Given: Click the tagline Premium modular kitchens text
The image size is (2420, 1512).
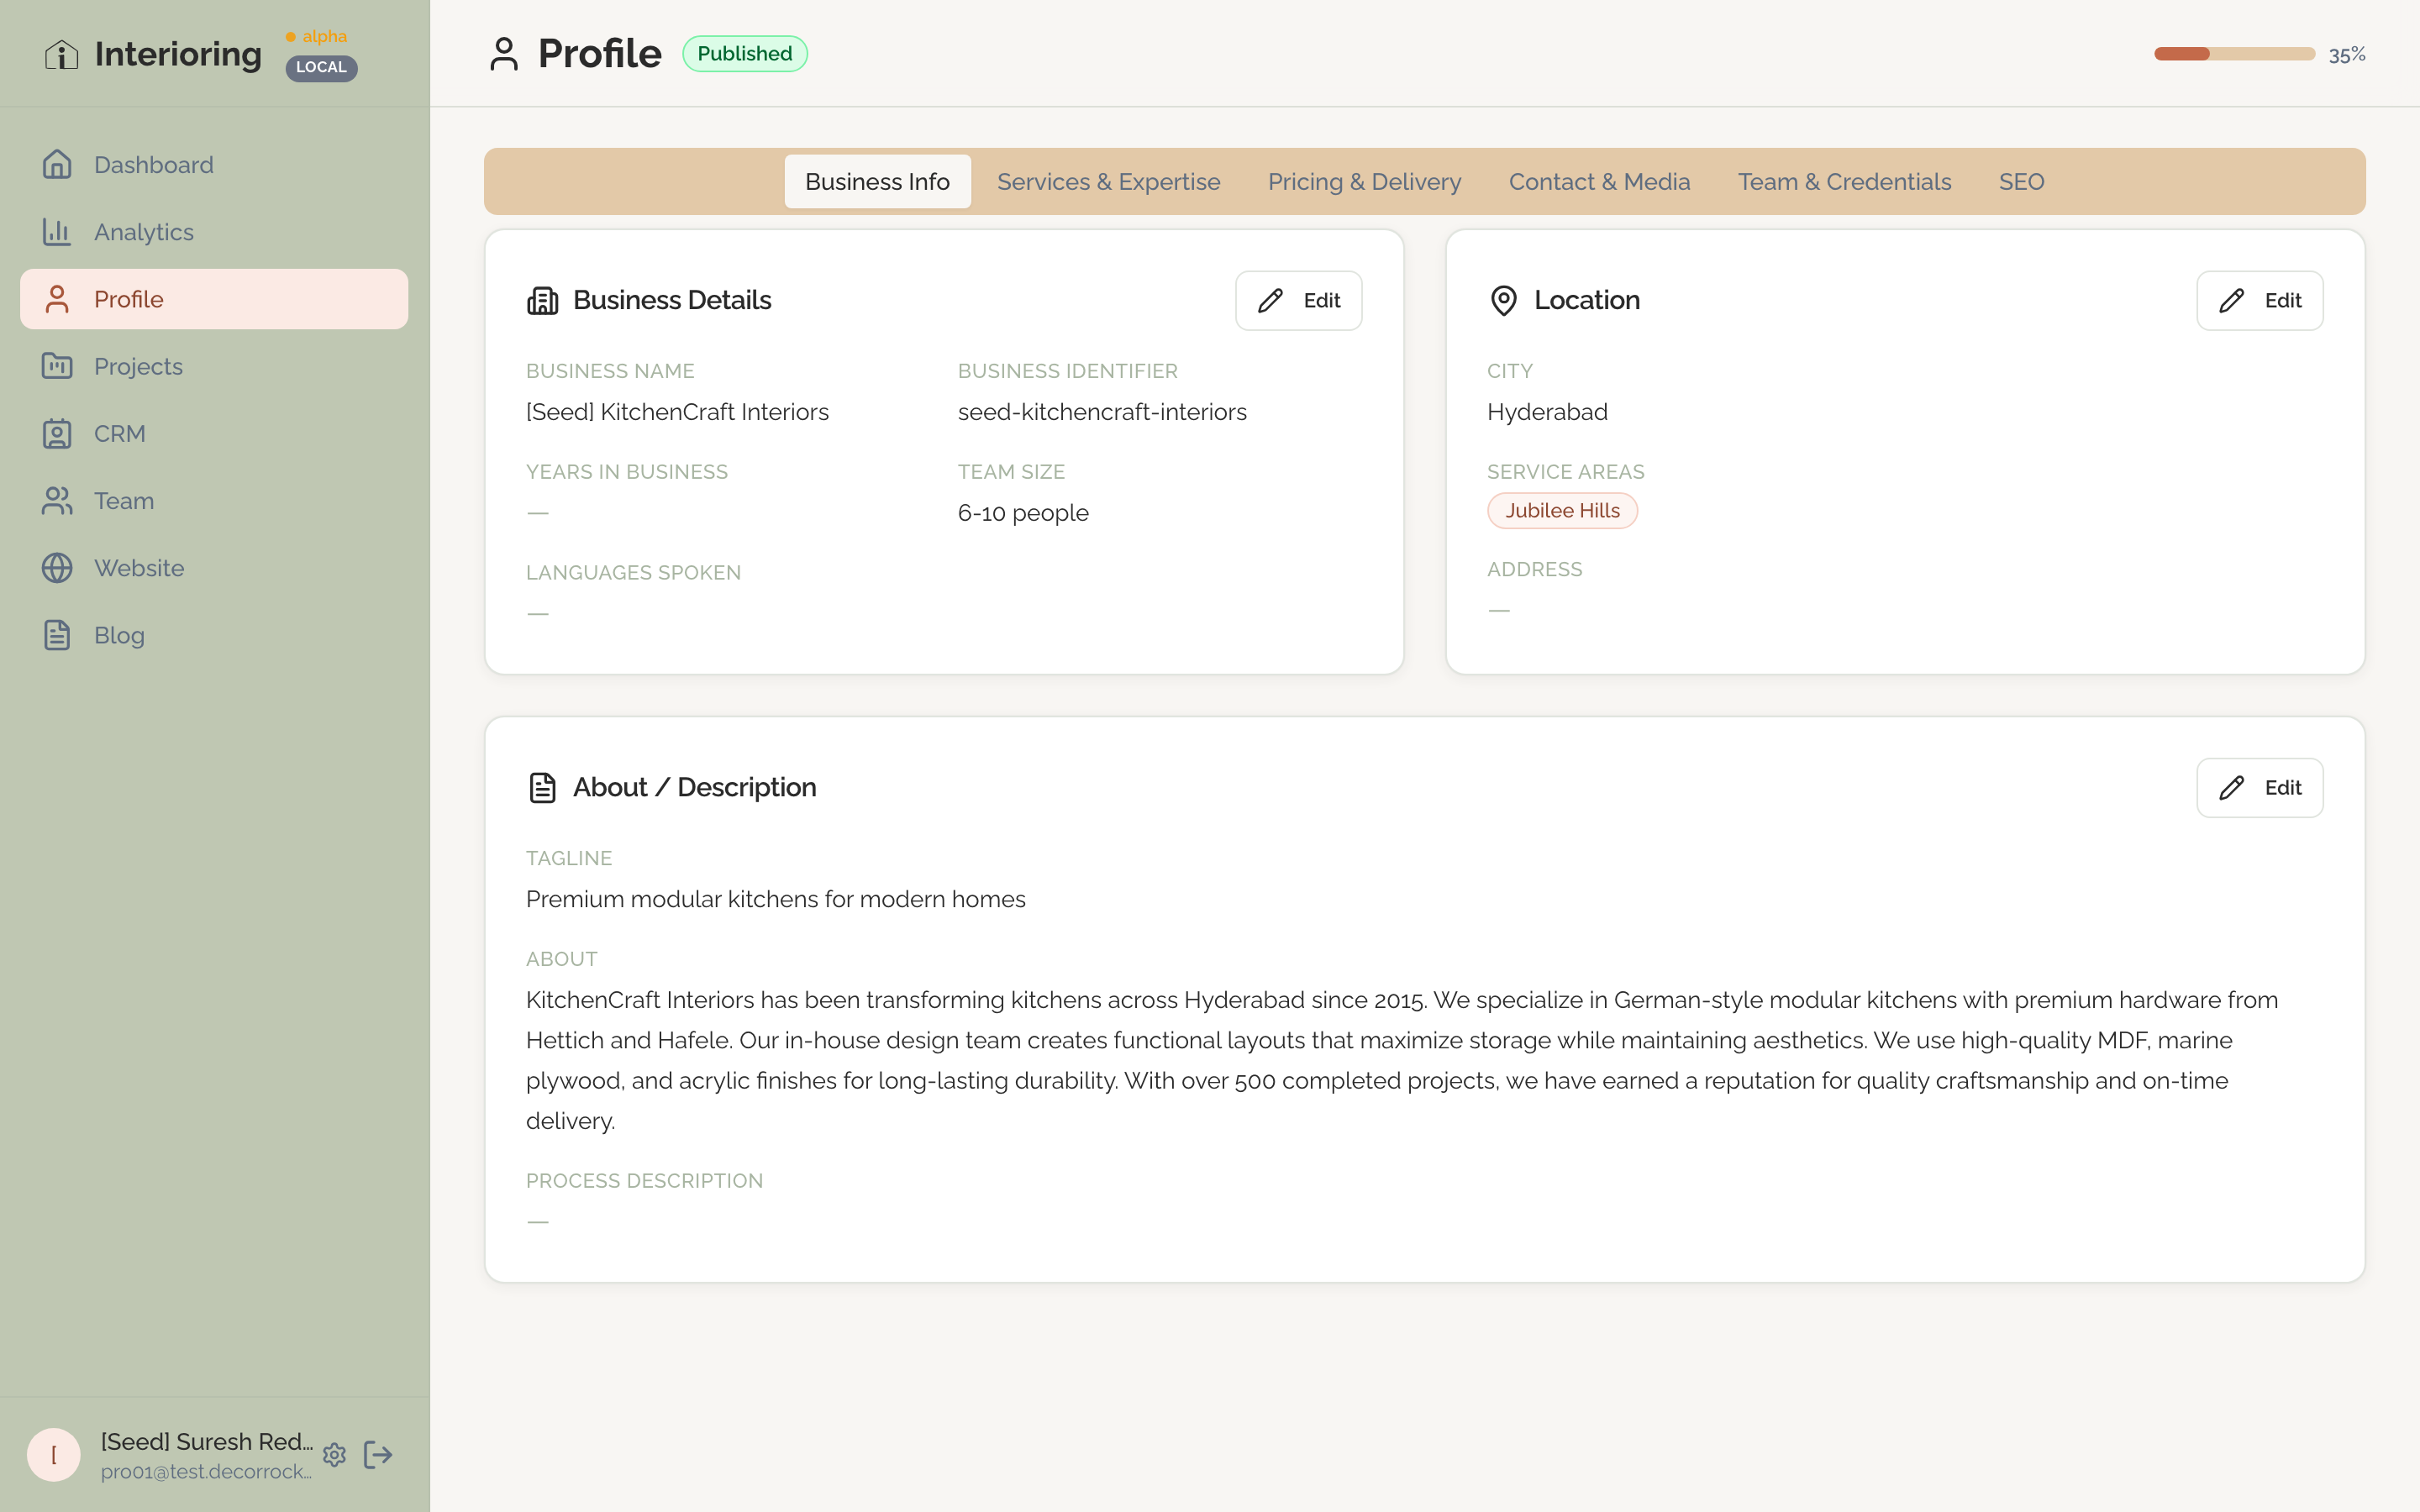Looking at the screenshot, I should 775,899.
